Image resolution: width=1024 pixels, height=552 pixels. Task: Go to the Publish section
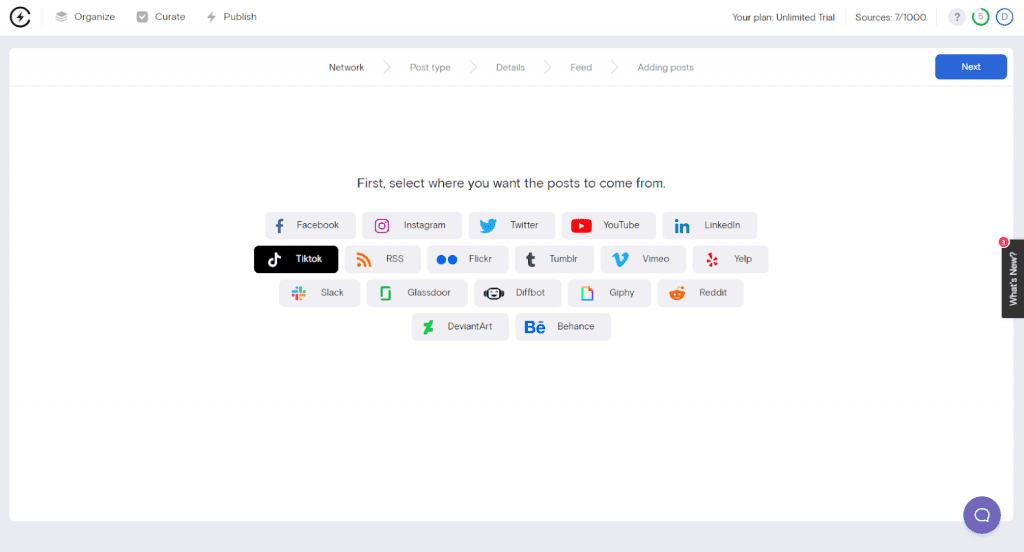click(x=232, y=17)
